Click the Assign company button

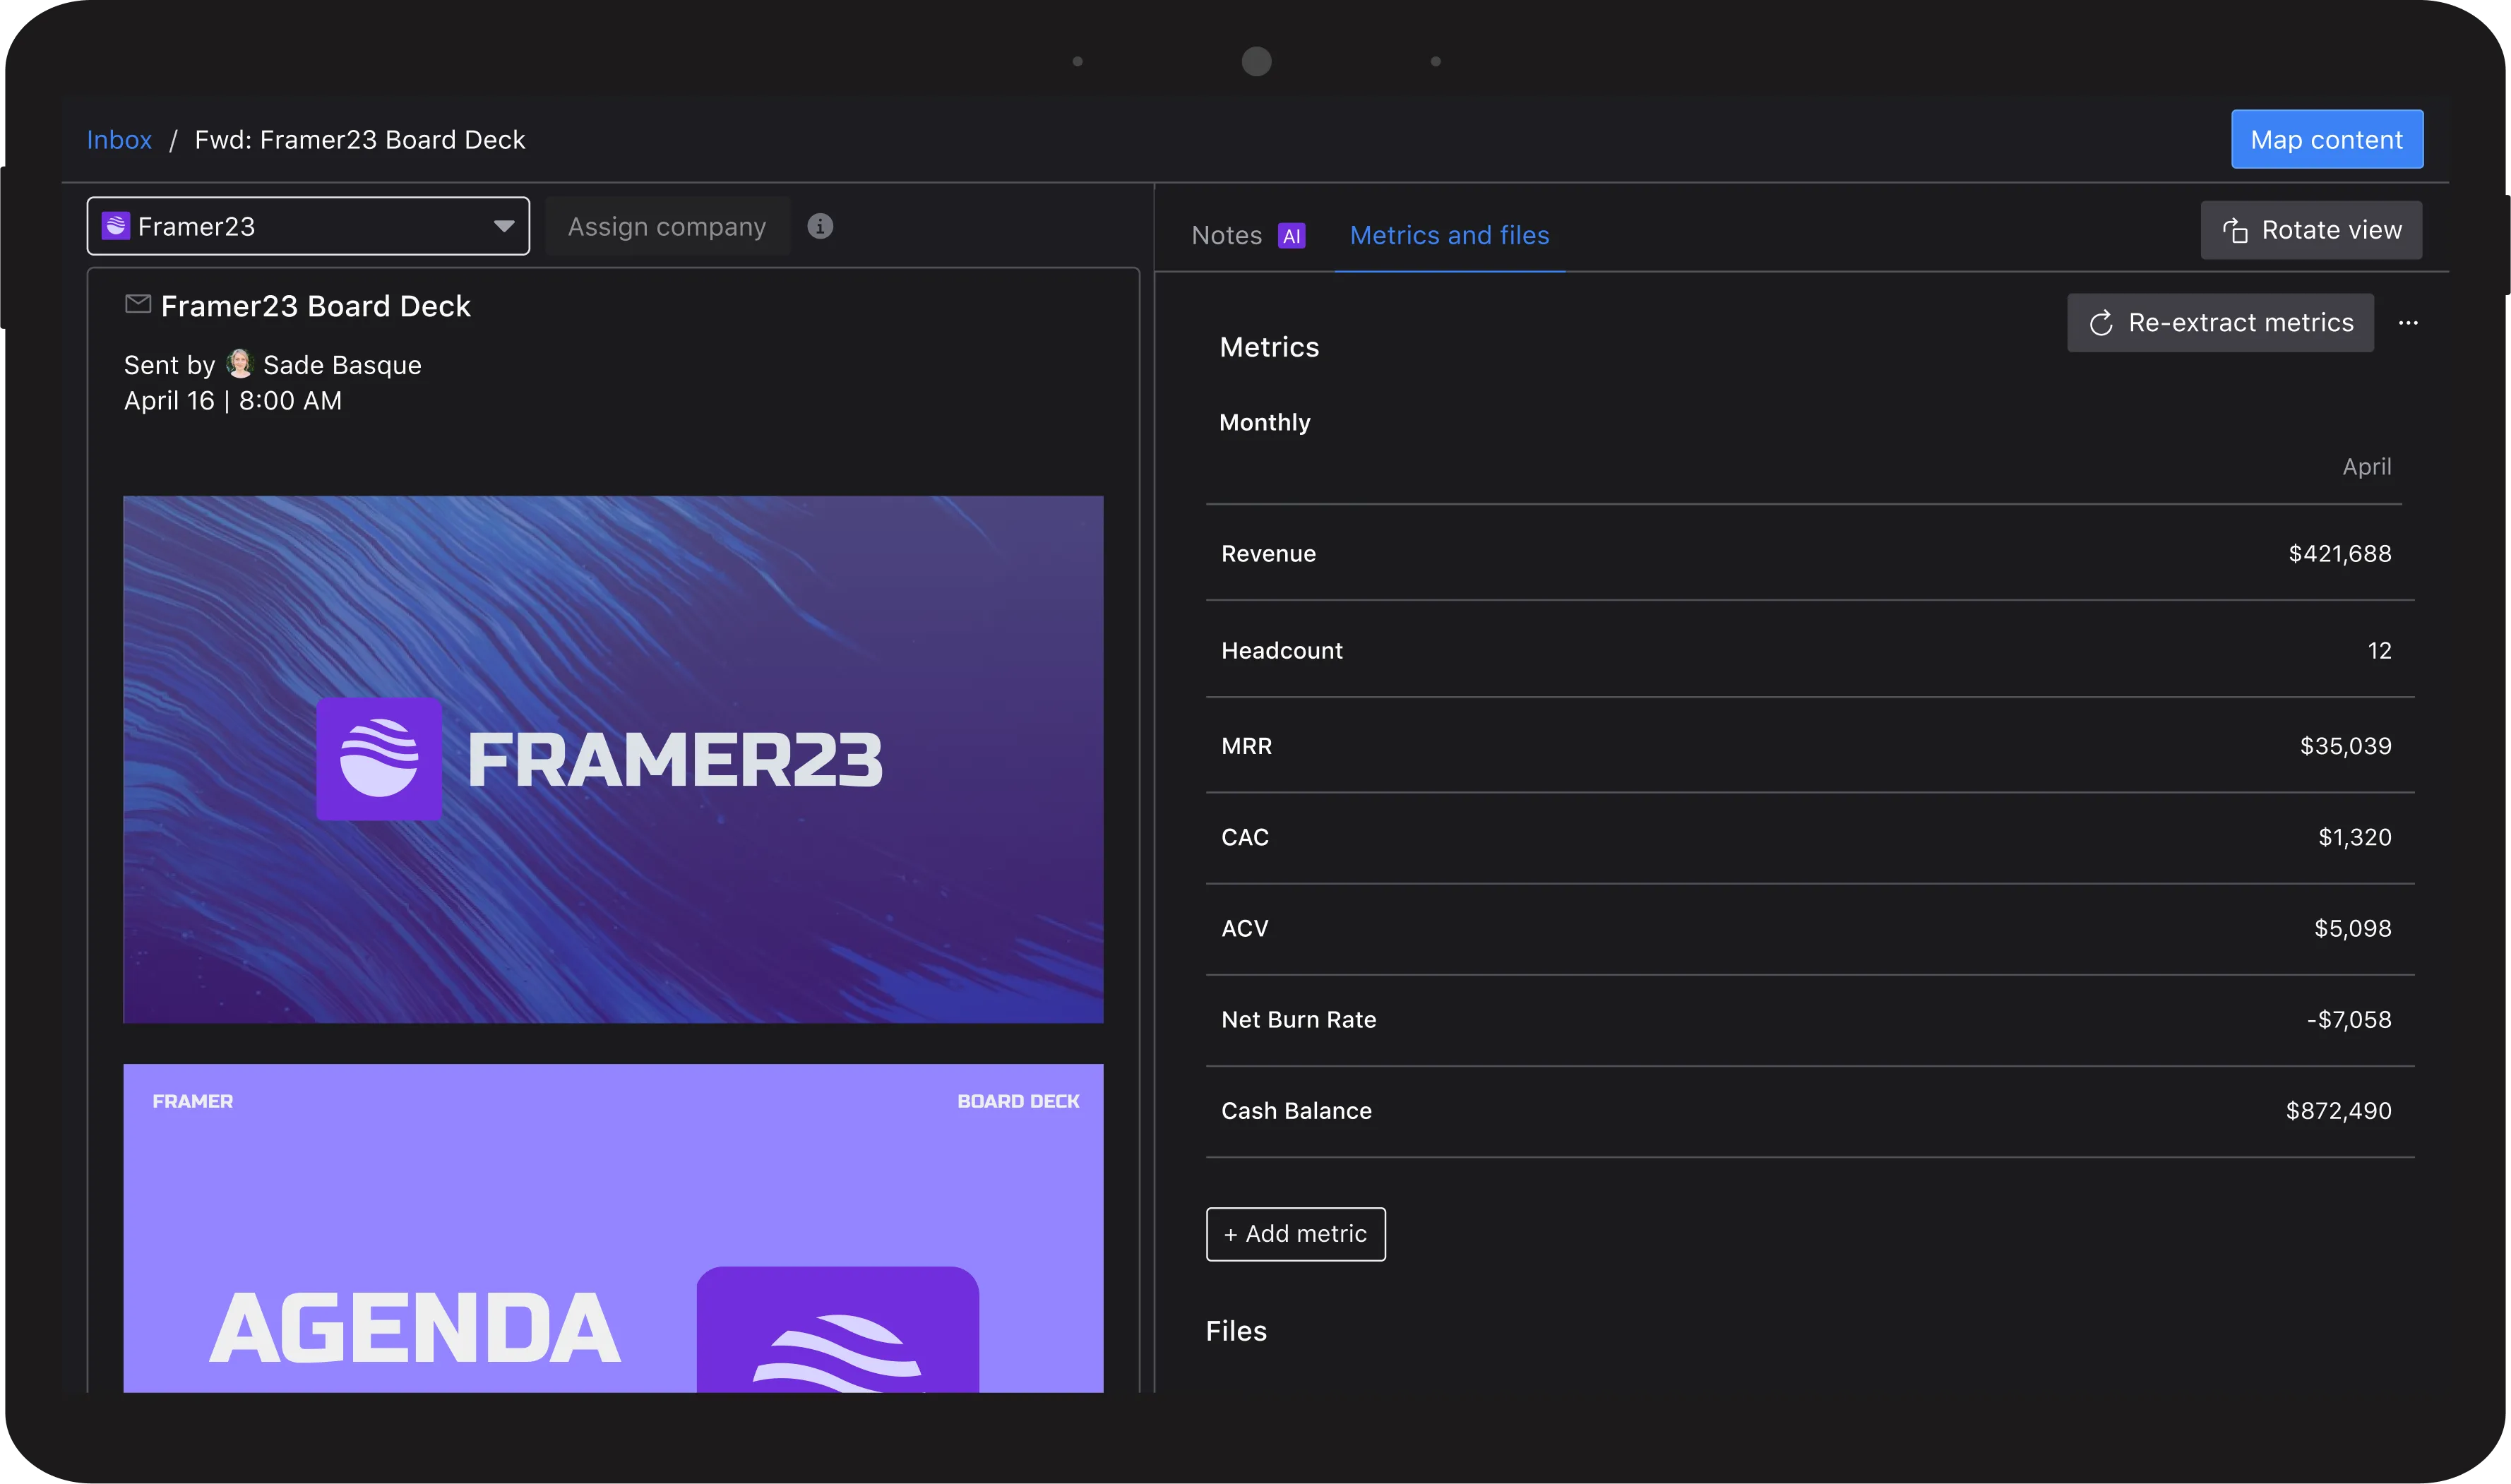click(667, 227)
